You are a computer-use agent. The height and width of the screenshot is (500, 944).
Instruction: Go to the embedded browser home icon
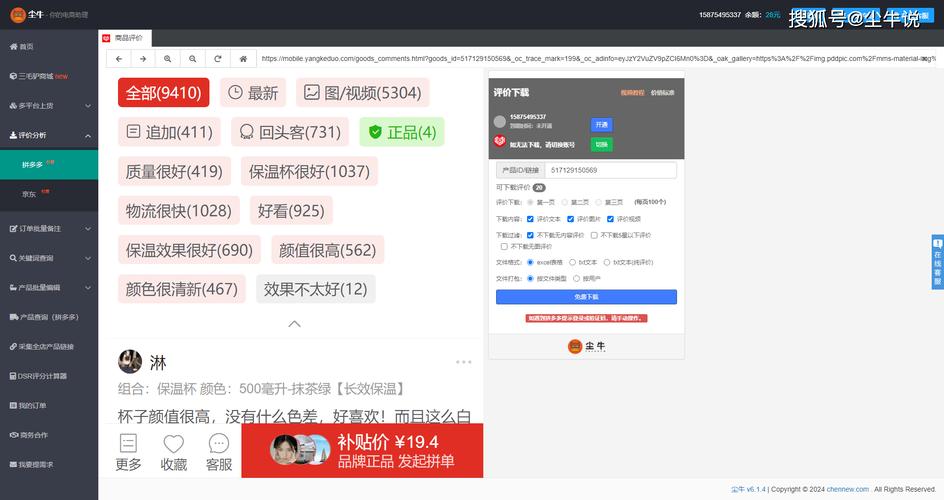pyautogui.click(x=243, y=59)
